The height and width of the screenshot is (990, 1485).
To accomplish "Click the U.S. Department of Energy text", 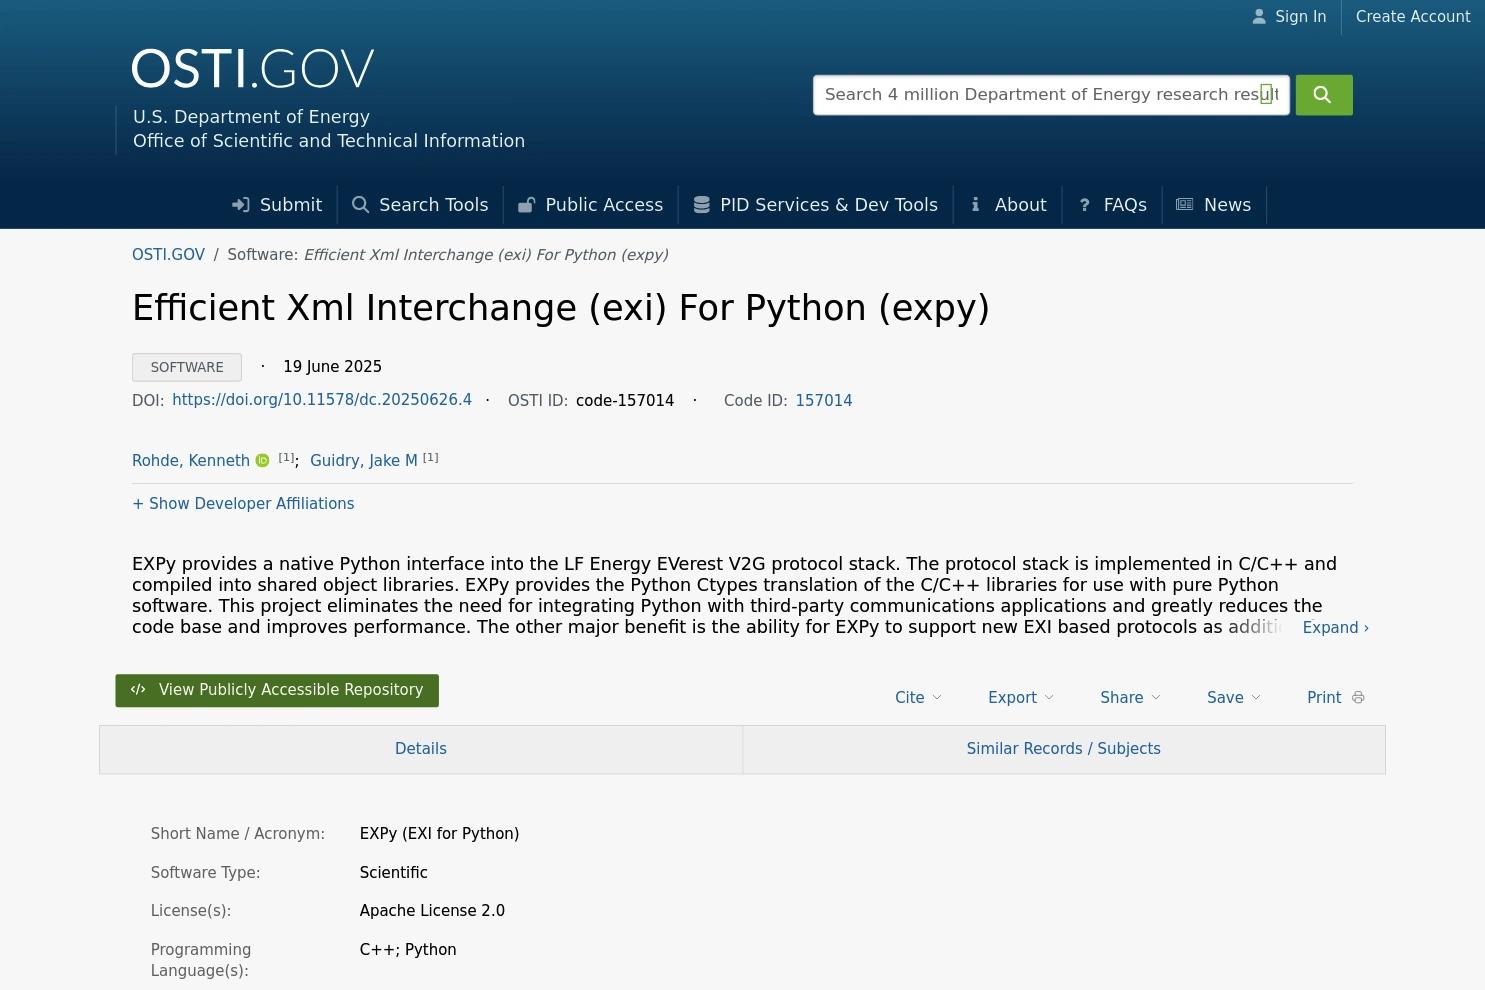I will [251, 117].
